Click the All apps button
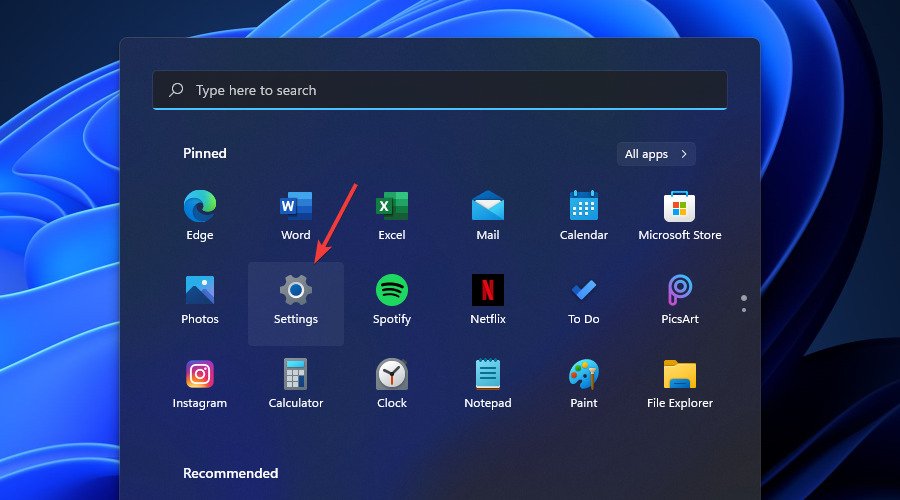900x500 pixels. pyautogui.click(x=656, y=154)
